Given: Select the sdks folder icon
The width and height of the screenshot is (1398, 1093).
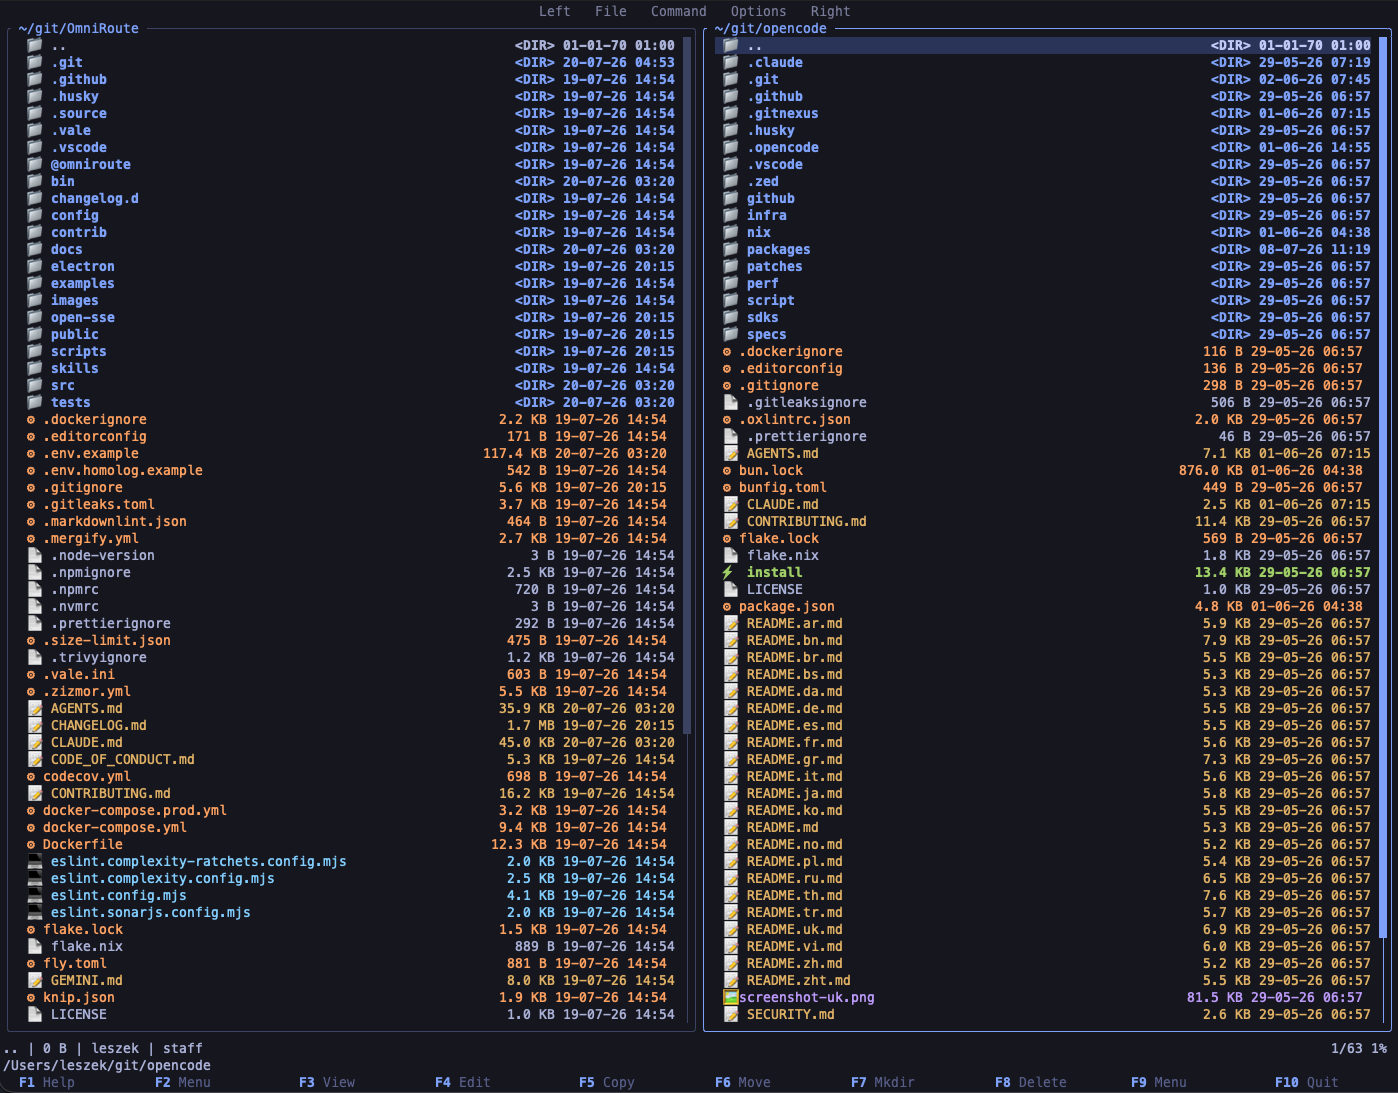Looking at the screenshot, I should pyautogui.click(x=731, y=317).
